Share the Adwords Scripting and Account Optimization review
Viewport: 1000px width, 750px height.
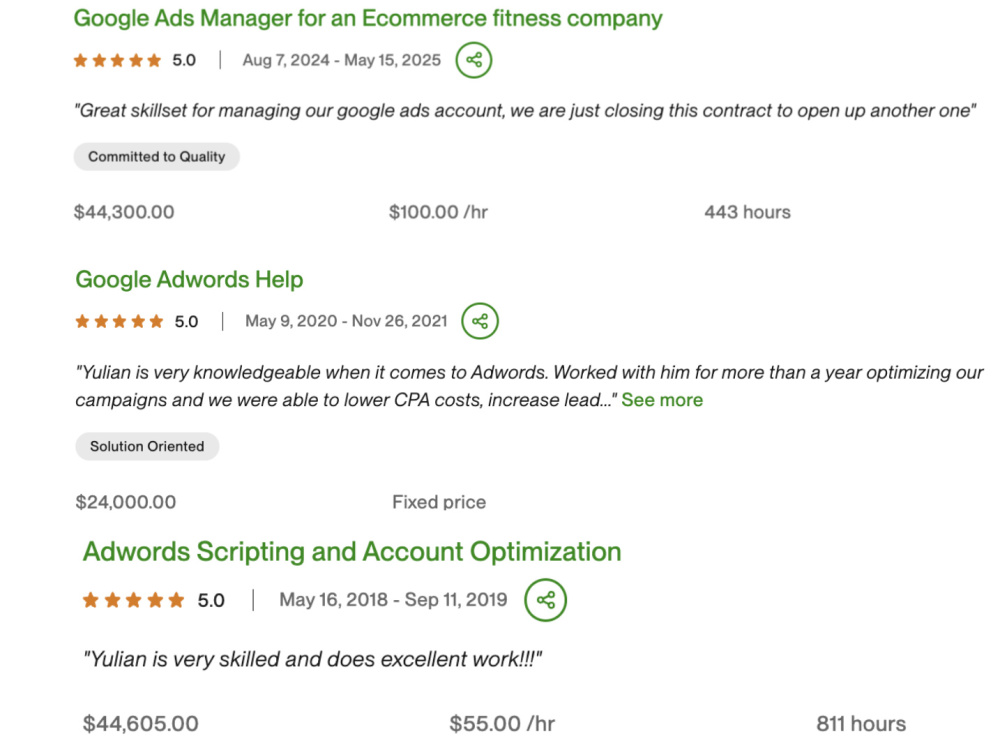pos(545,599)
